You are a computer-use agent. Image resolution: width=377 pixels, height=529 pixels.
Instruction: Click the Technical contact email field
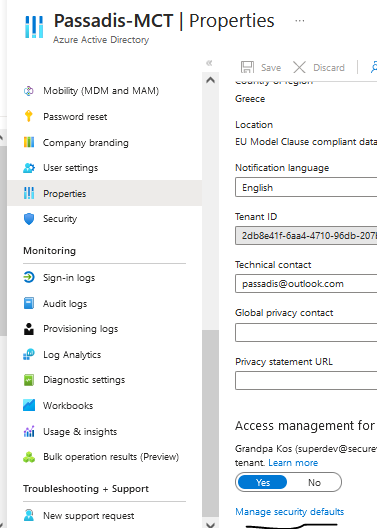306,284
